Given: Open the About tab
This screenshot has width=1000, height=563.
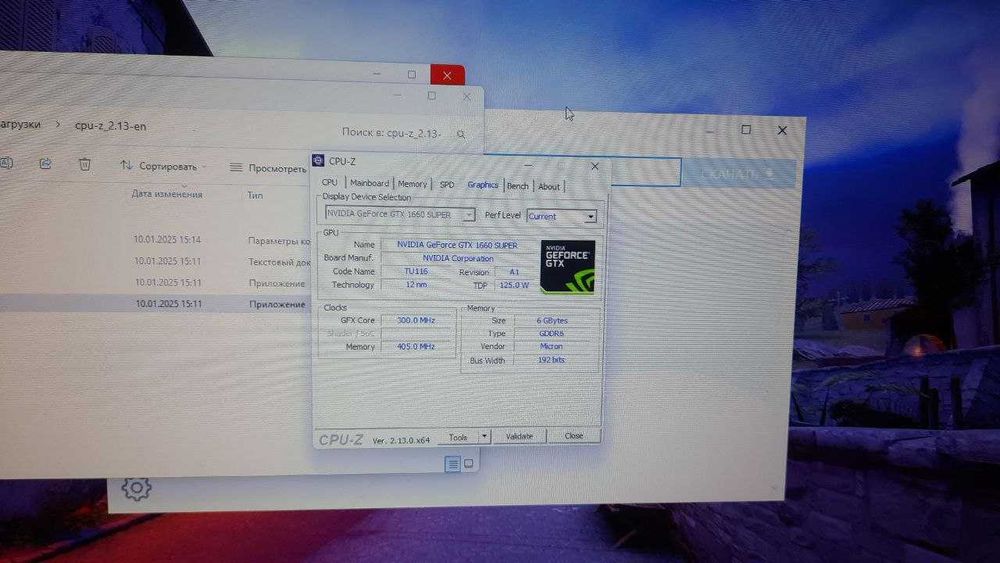Looking at the screenshot, I should [548, 186].
